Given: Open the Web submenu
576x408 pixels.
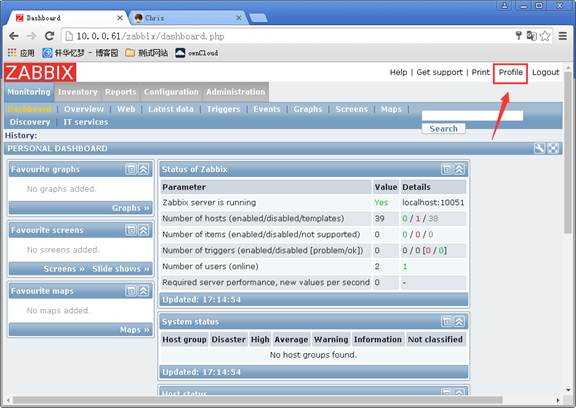Looking at the screenshot, I should 126,109.
